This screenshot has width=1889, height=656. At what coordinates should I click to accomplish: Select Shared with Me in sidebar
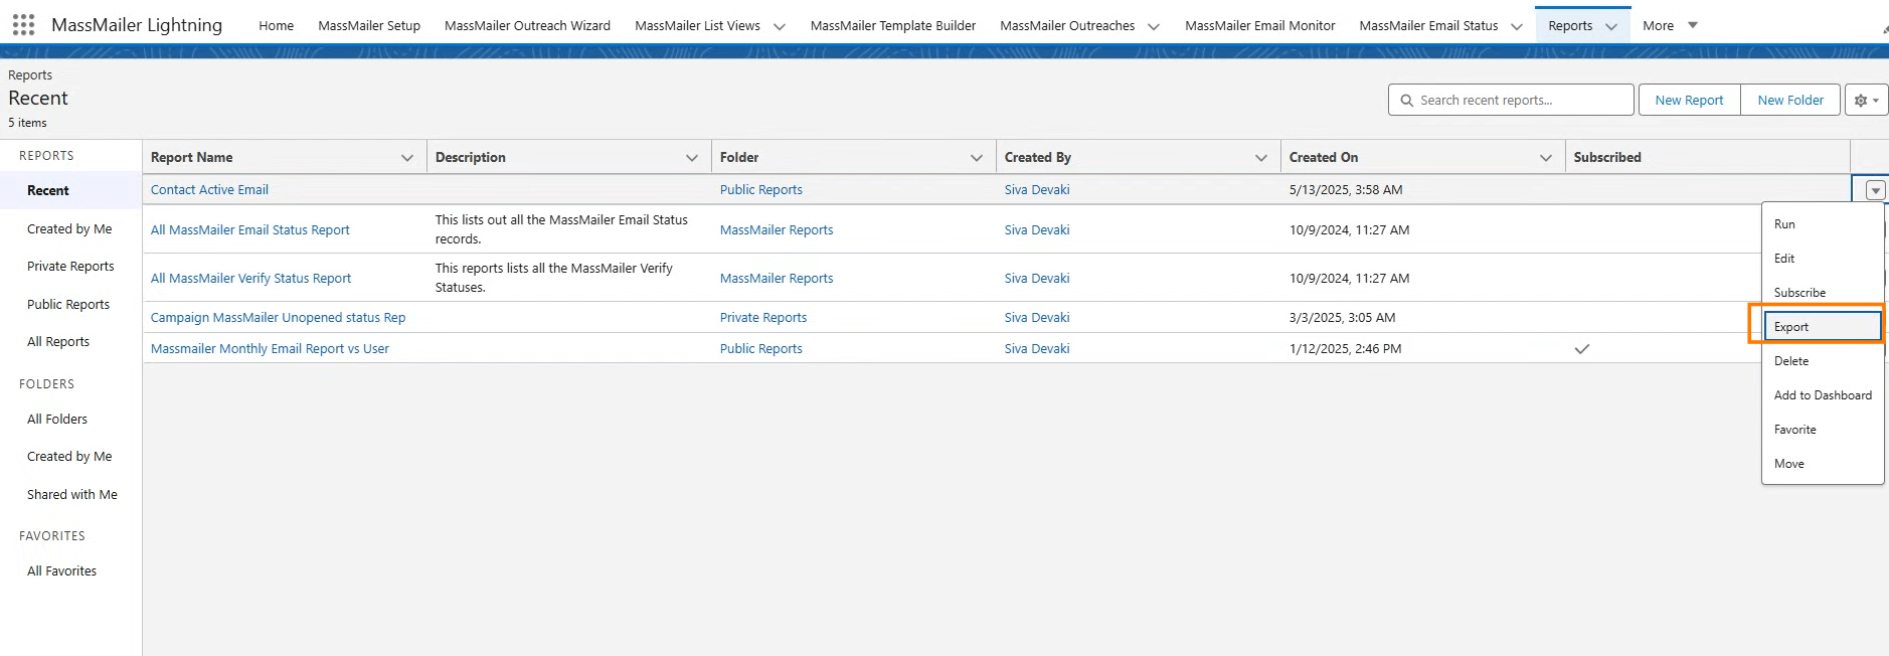pyautogui.click(x=72, y=494)
